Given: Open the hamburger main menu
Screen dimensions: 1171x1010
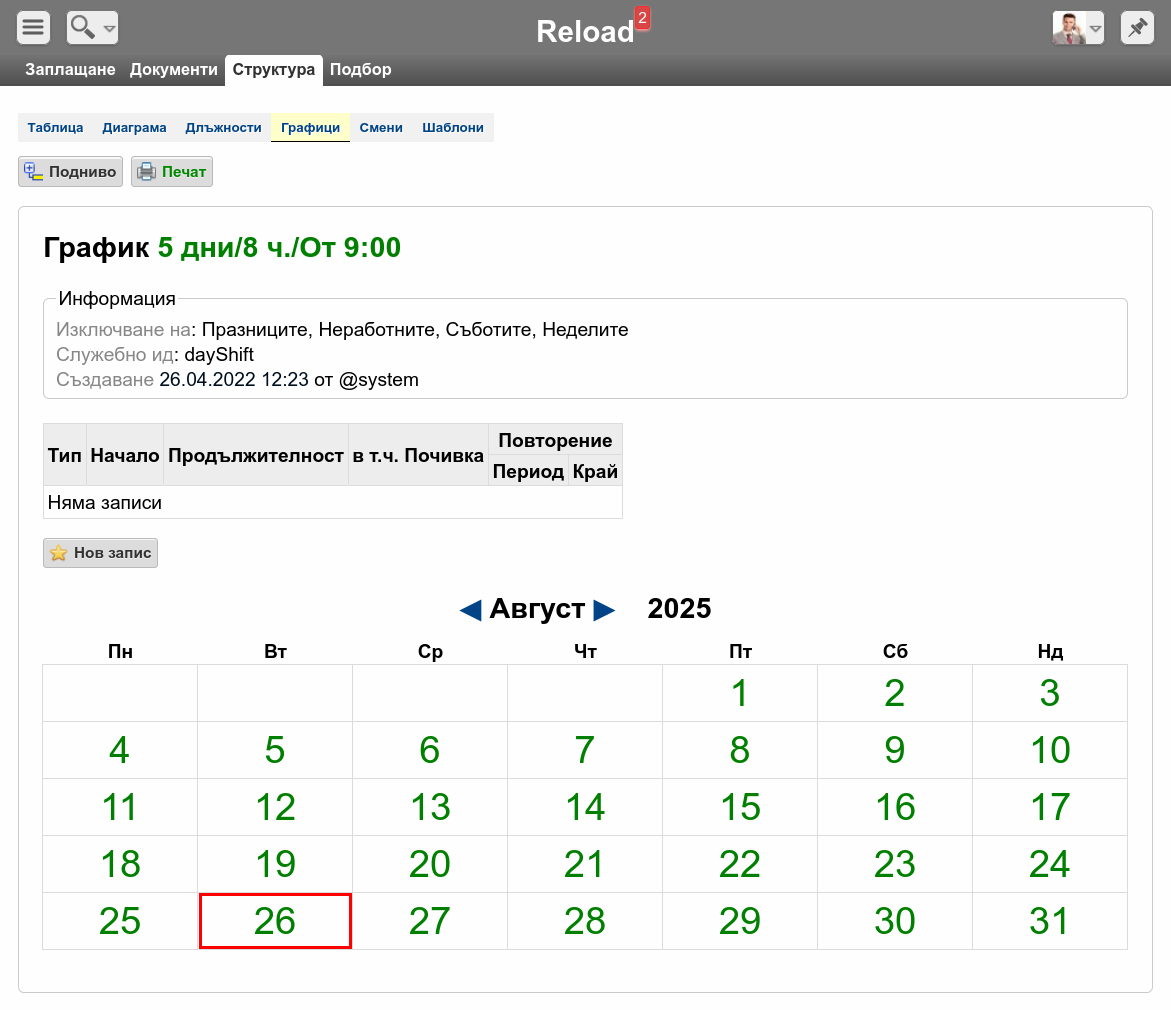Looking at the screenshot, I should (34, 28).
